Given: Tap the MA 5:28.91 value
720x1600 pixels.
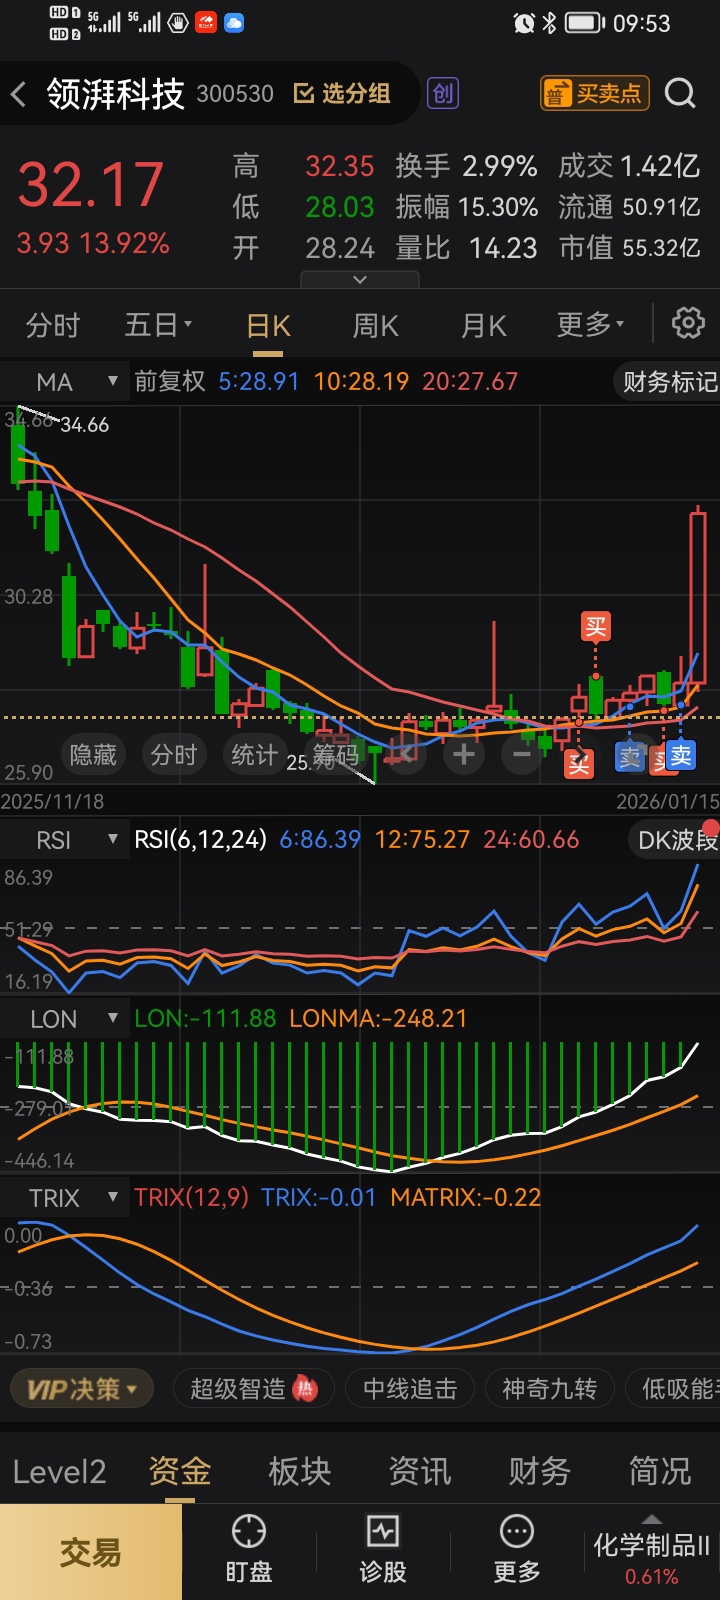Looking at the screenshot, I should tap(259, 381).
